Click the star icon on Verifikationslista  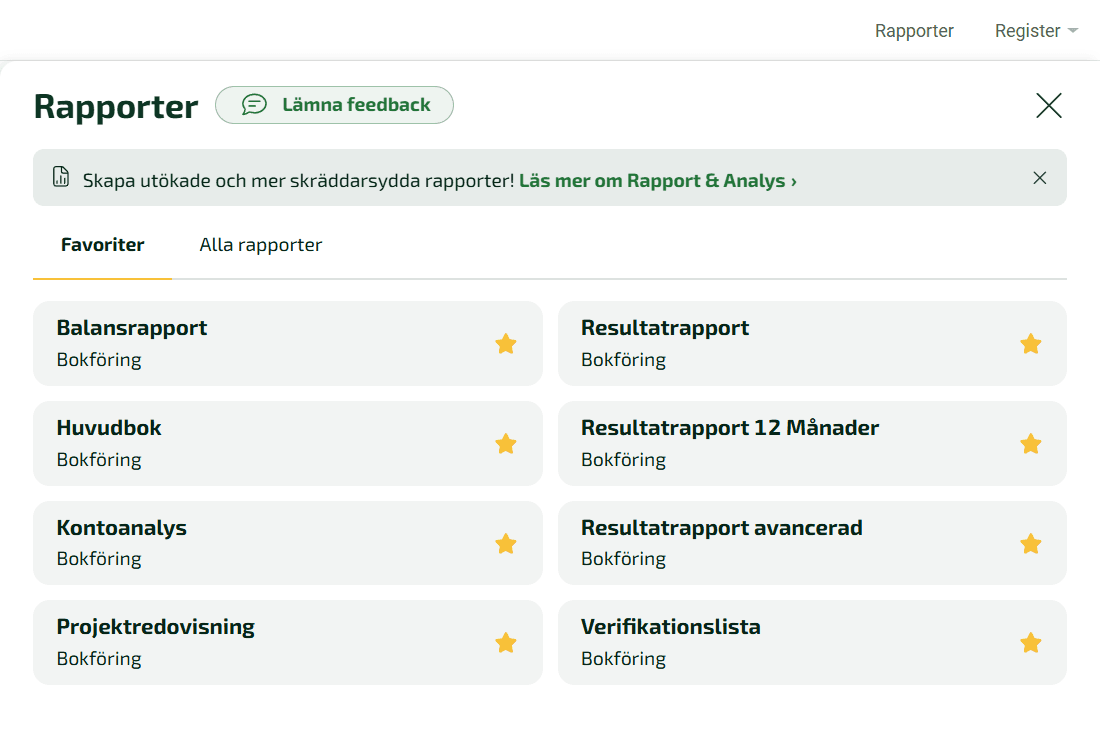tap(1030, 643)
